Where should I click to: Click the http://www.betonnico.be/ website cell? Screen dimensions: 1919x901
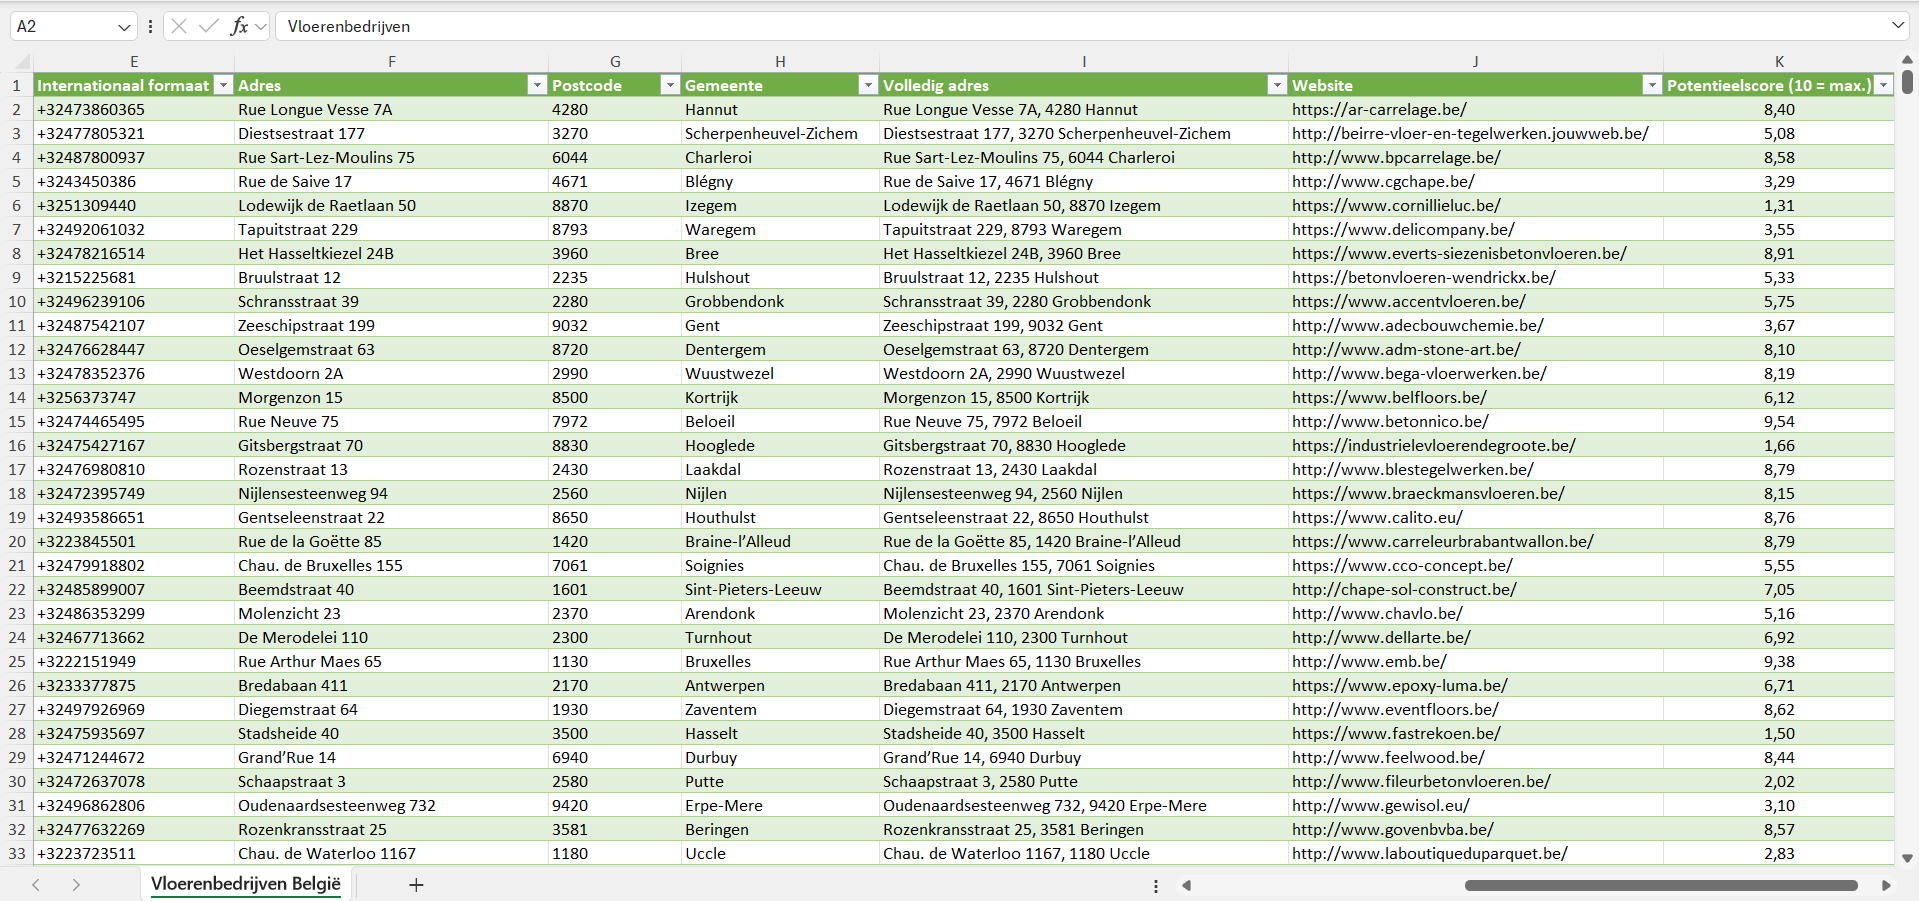click(x=1390, y=422)
